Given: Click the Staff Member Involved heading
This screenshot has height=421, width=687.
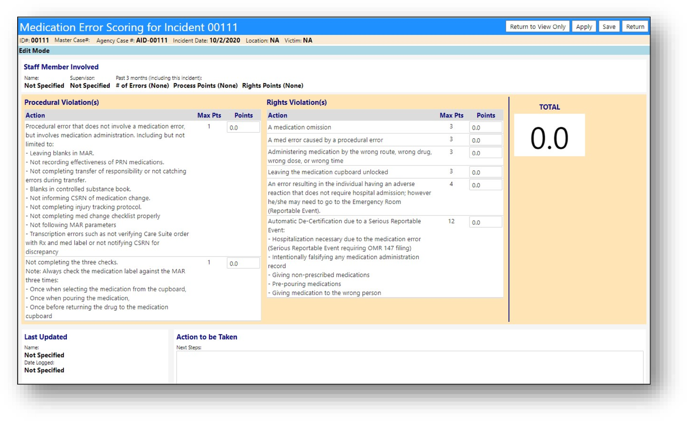Looking at the screenshot, I should click(x=61, y=67).
